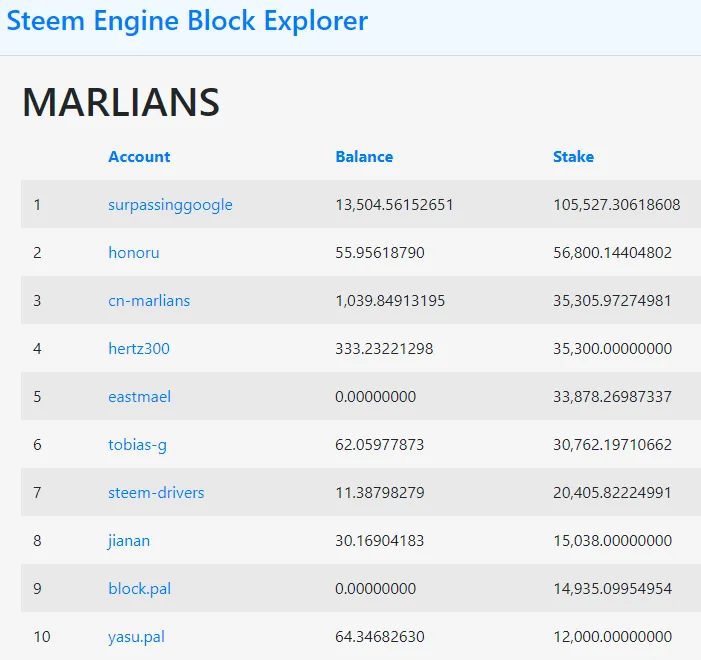This screenshot has width=701, height=660.
Task: Open the hertz300 account link
Action: coord(139,348)
